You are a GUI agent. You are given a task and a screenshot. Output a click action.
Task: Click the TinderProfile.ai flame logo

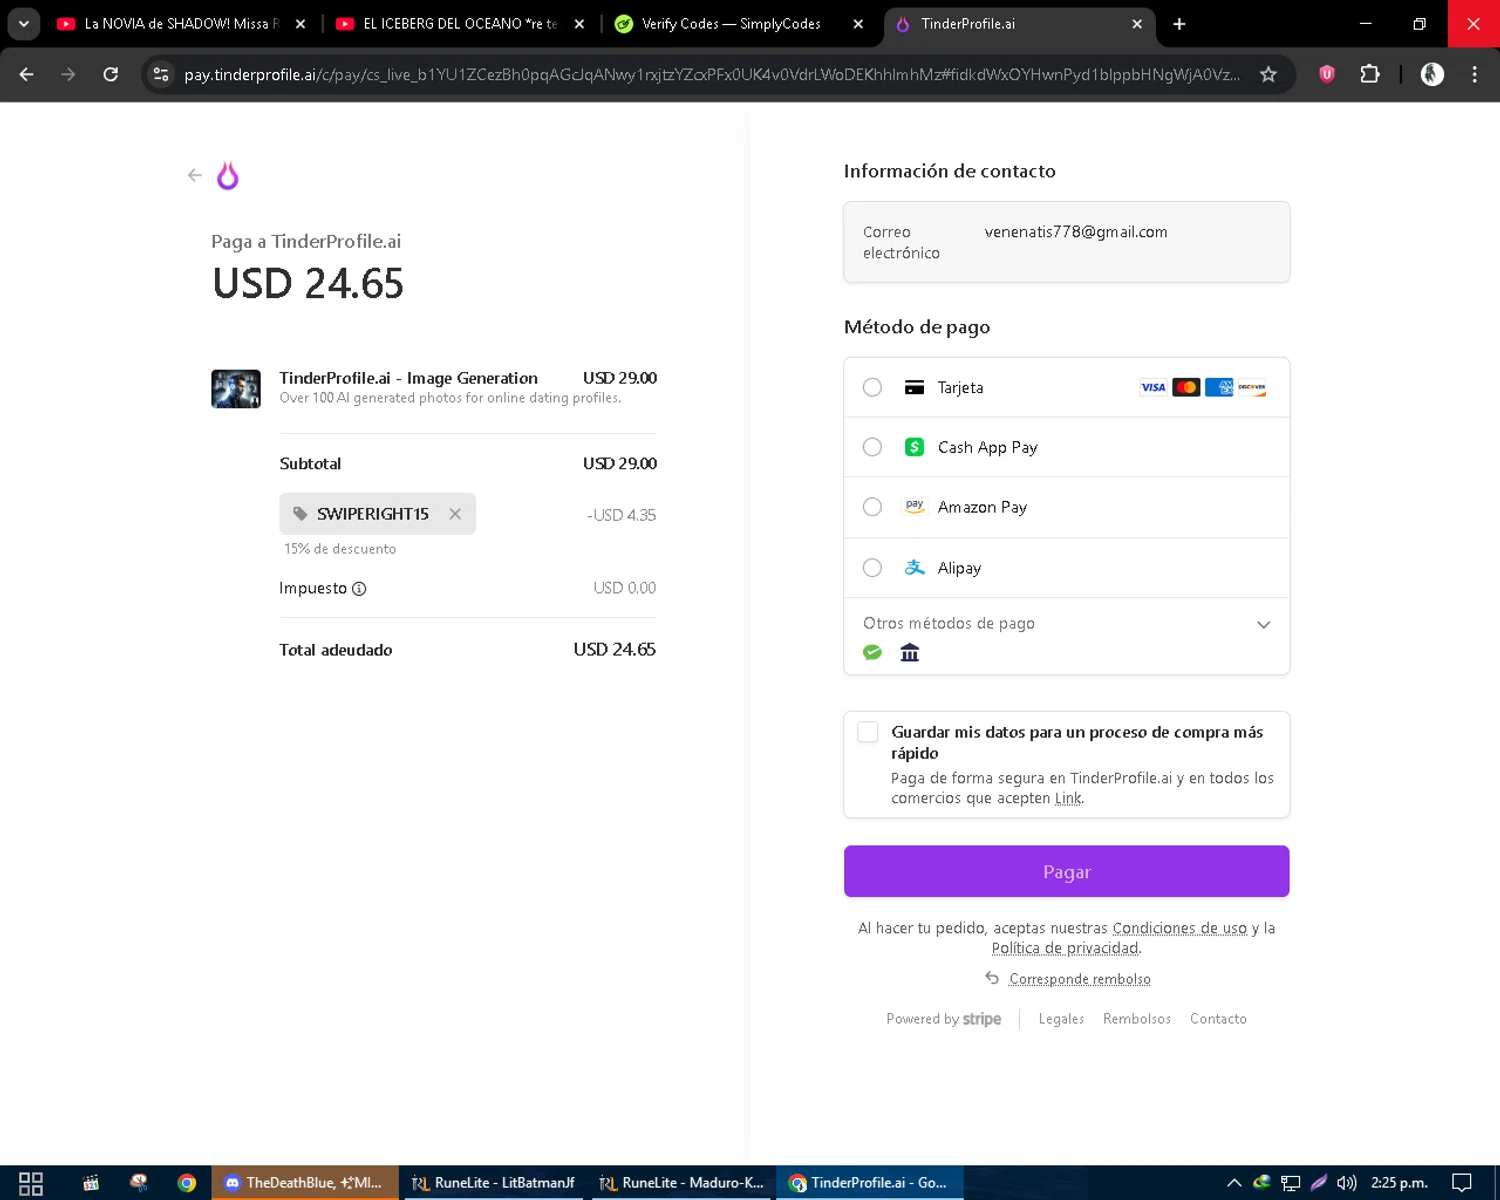[228, 176]
